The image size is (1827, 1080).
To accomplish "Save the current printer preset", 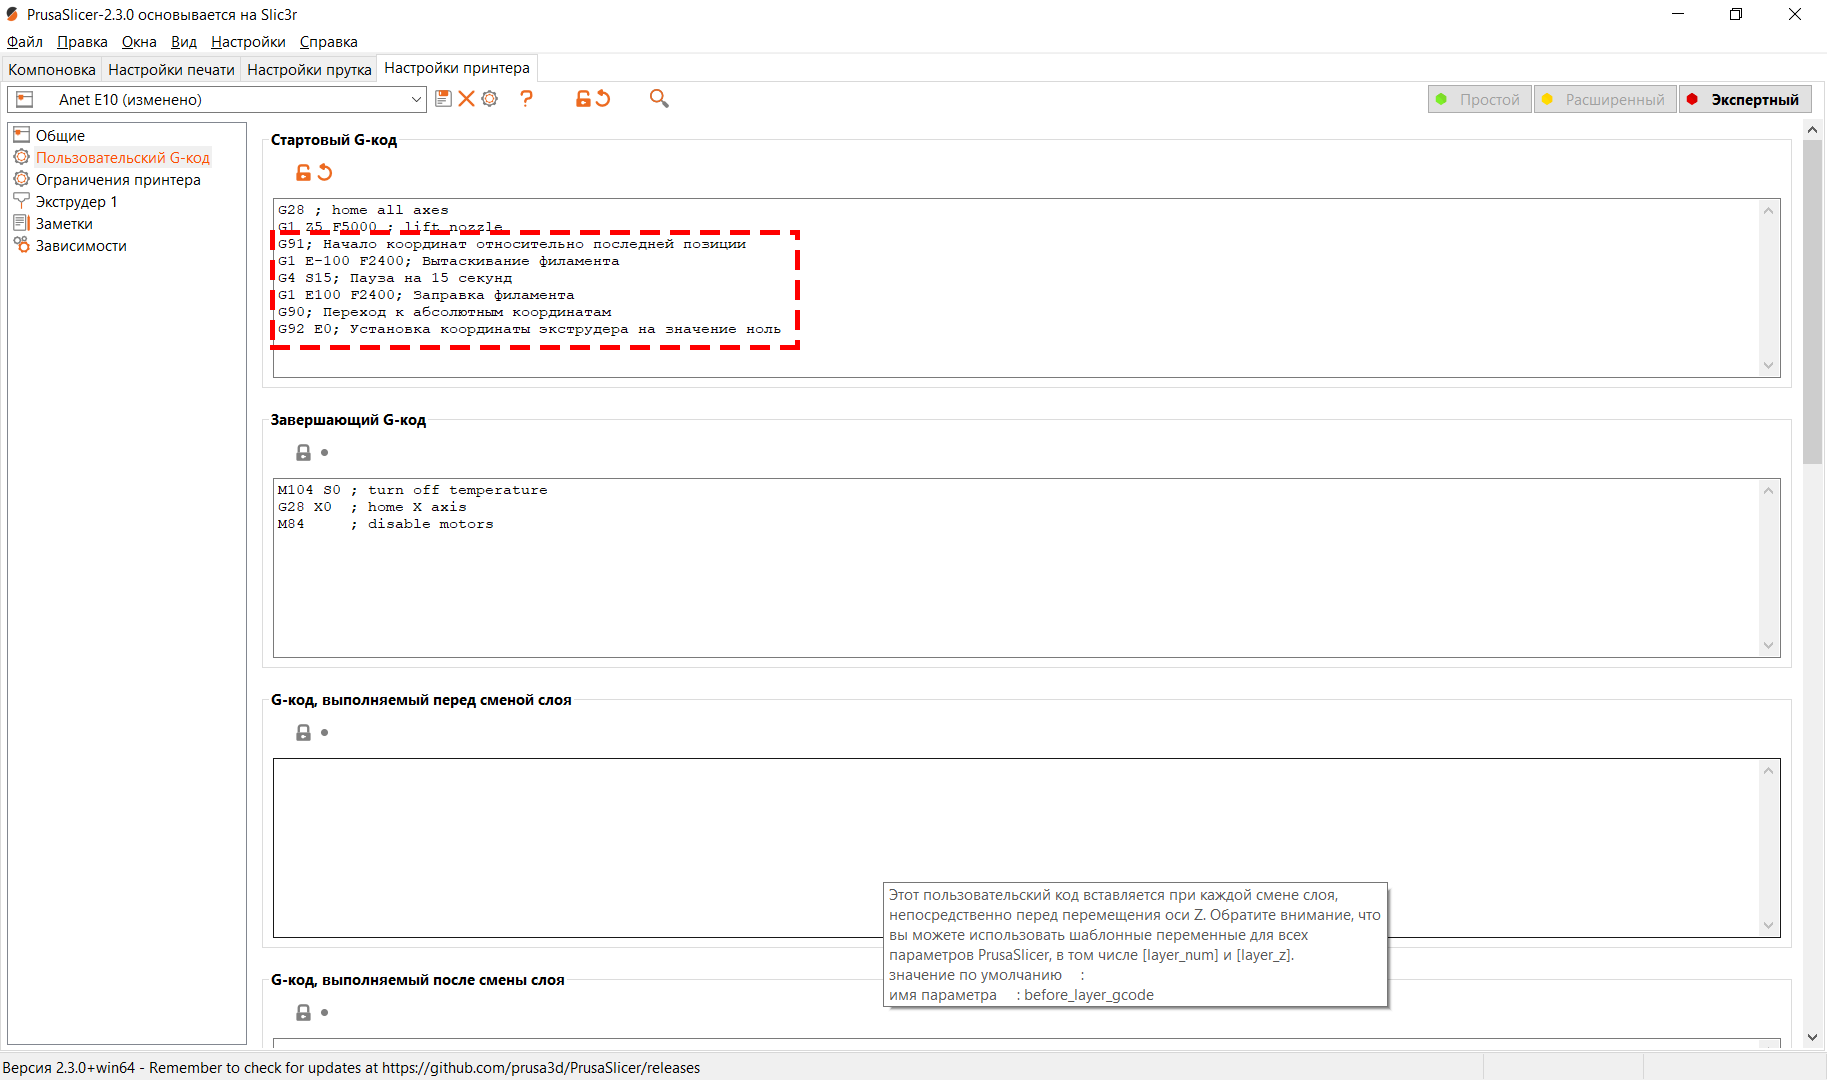I will (443, 99).
